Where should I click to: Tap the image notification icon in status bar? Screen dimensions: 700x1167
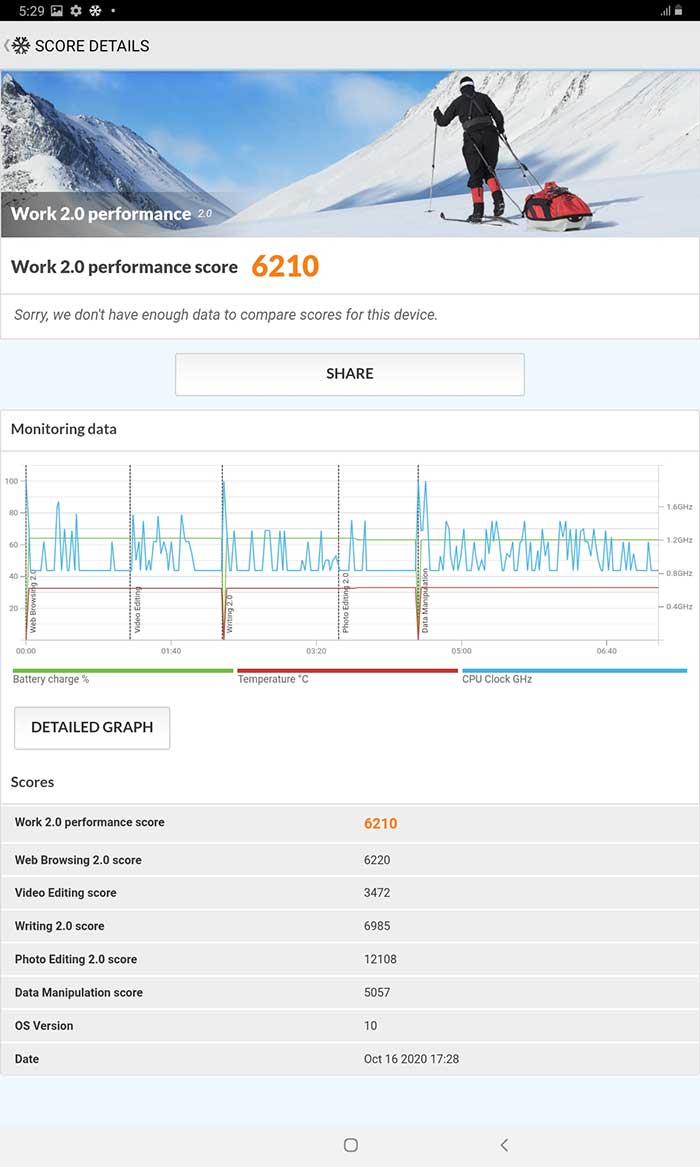[56, 10]
